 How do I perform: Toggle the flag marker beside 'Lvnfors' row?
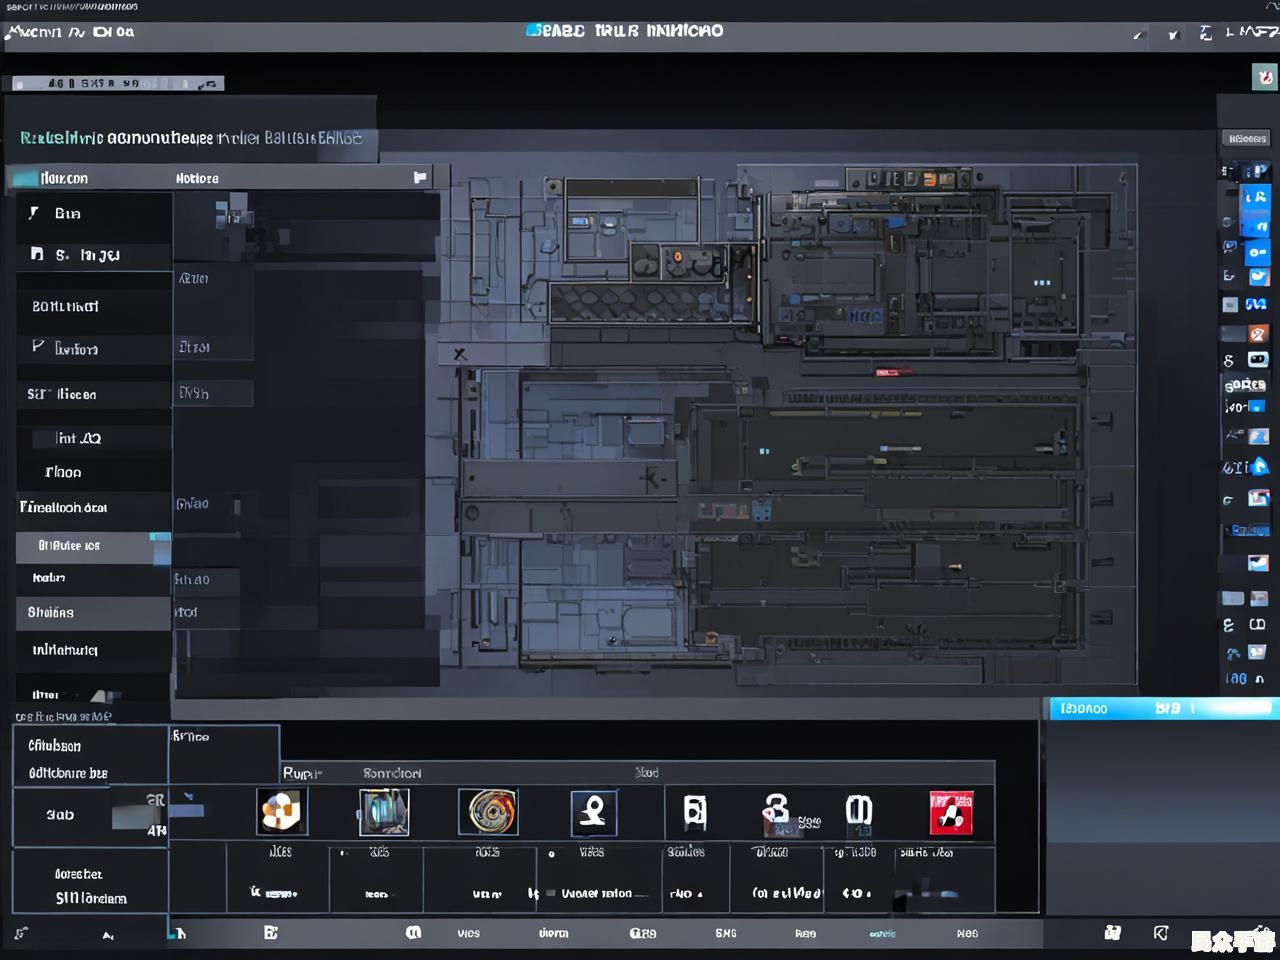point(38,346)
